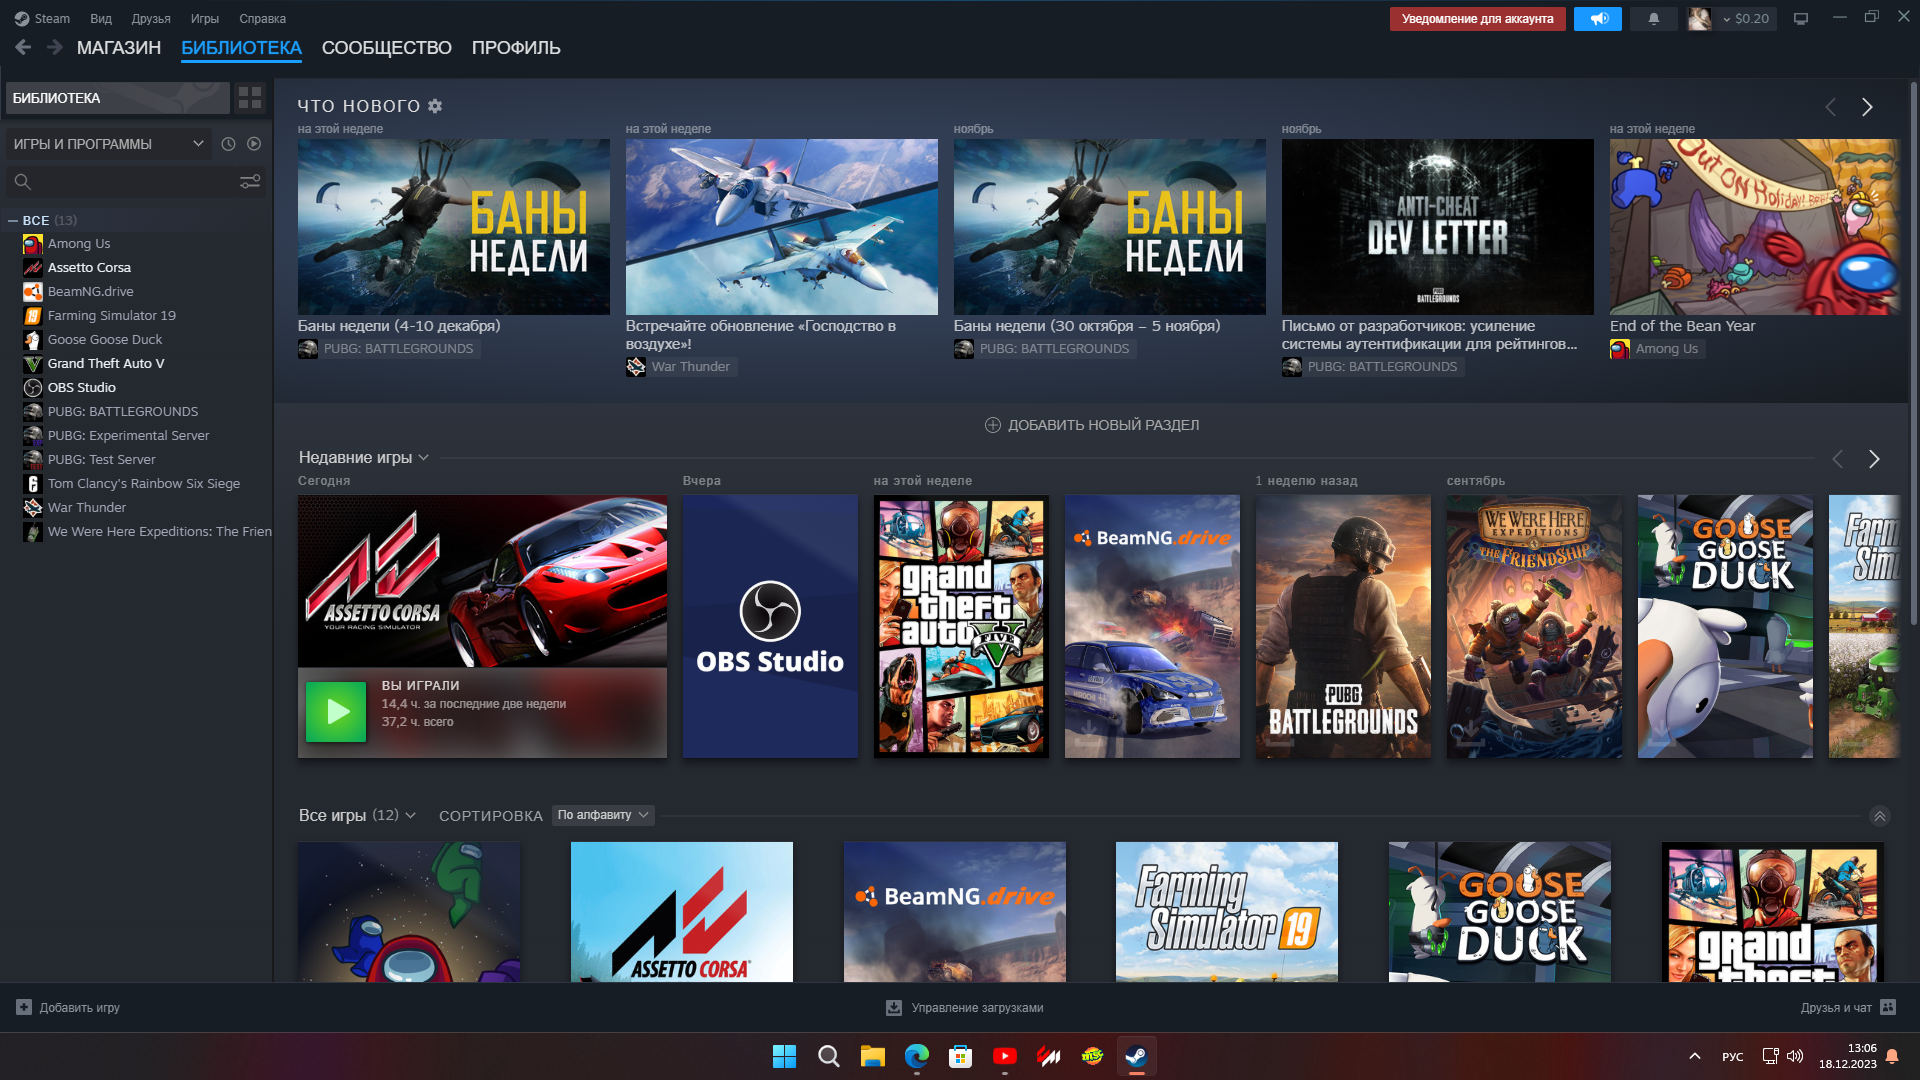Open the ЧТО НОВОГО settings gear

[435, 106]
